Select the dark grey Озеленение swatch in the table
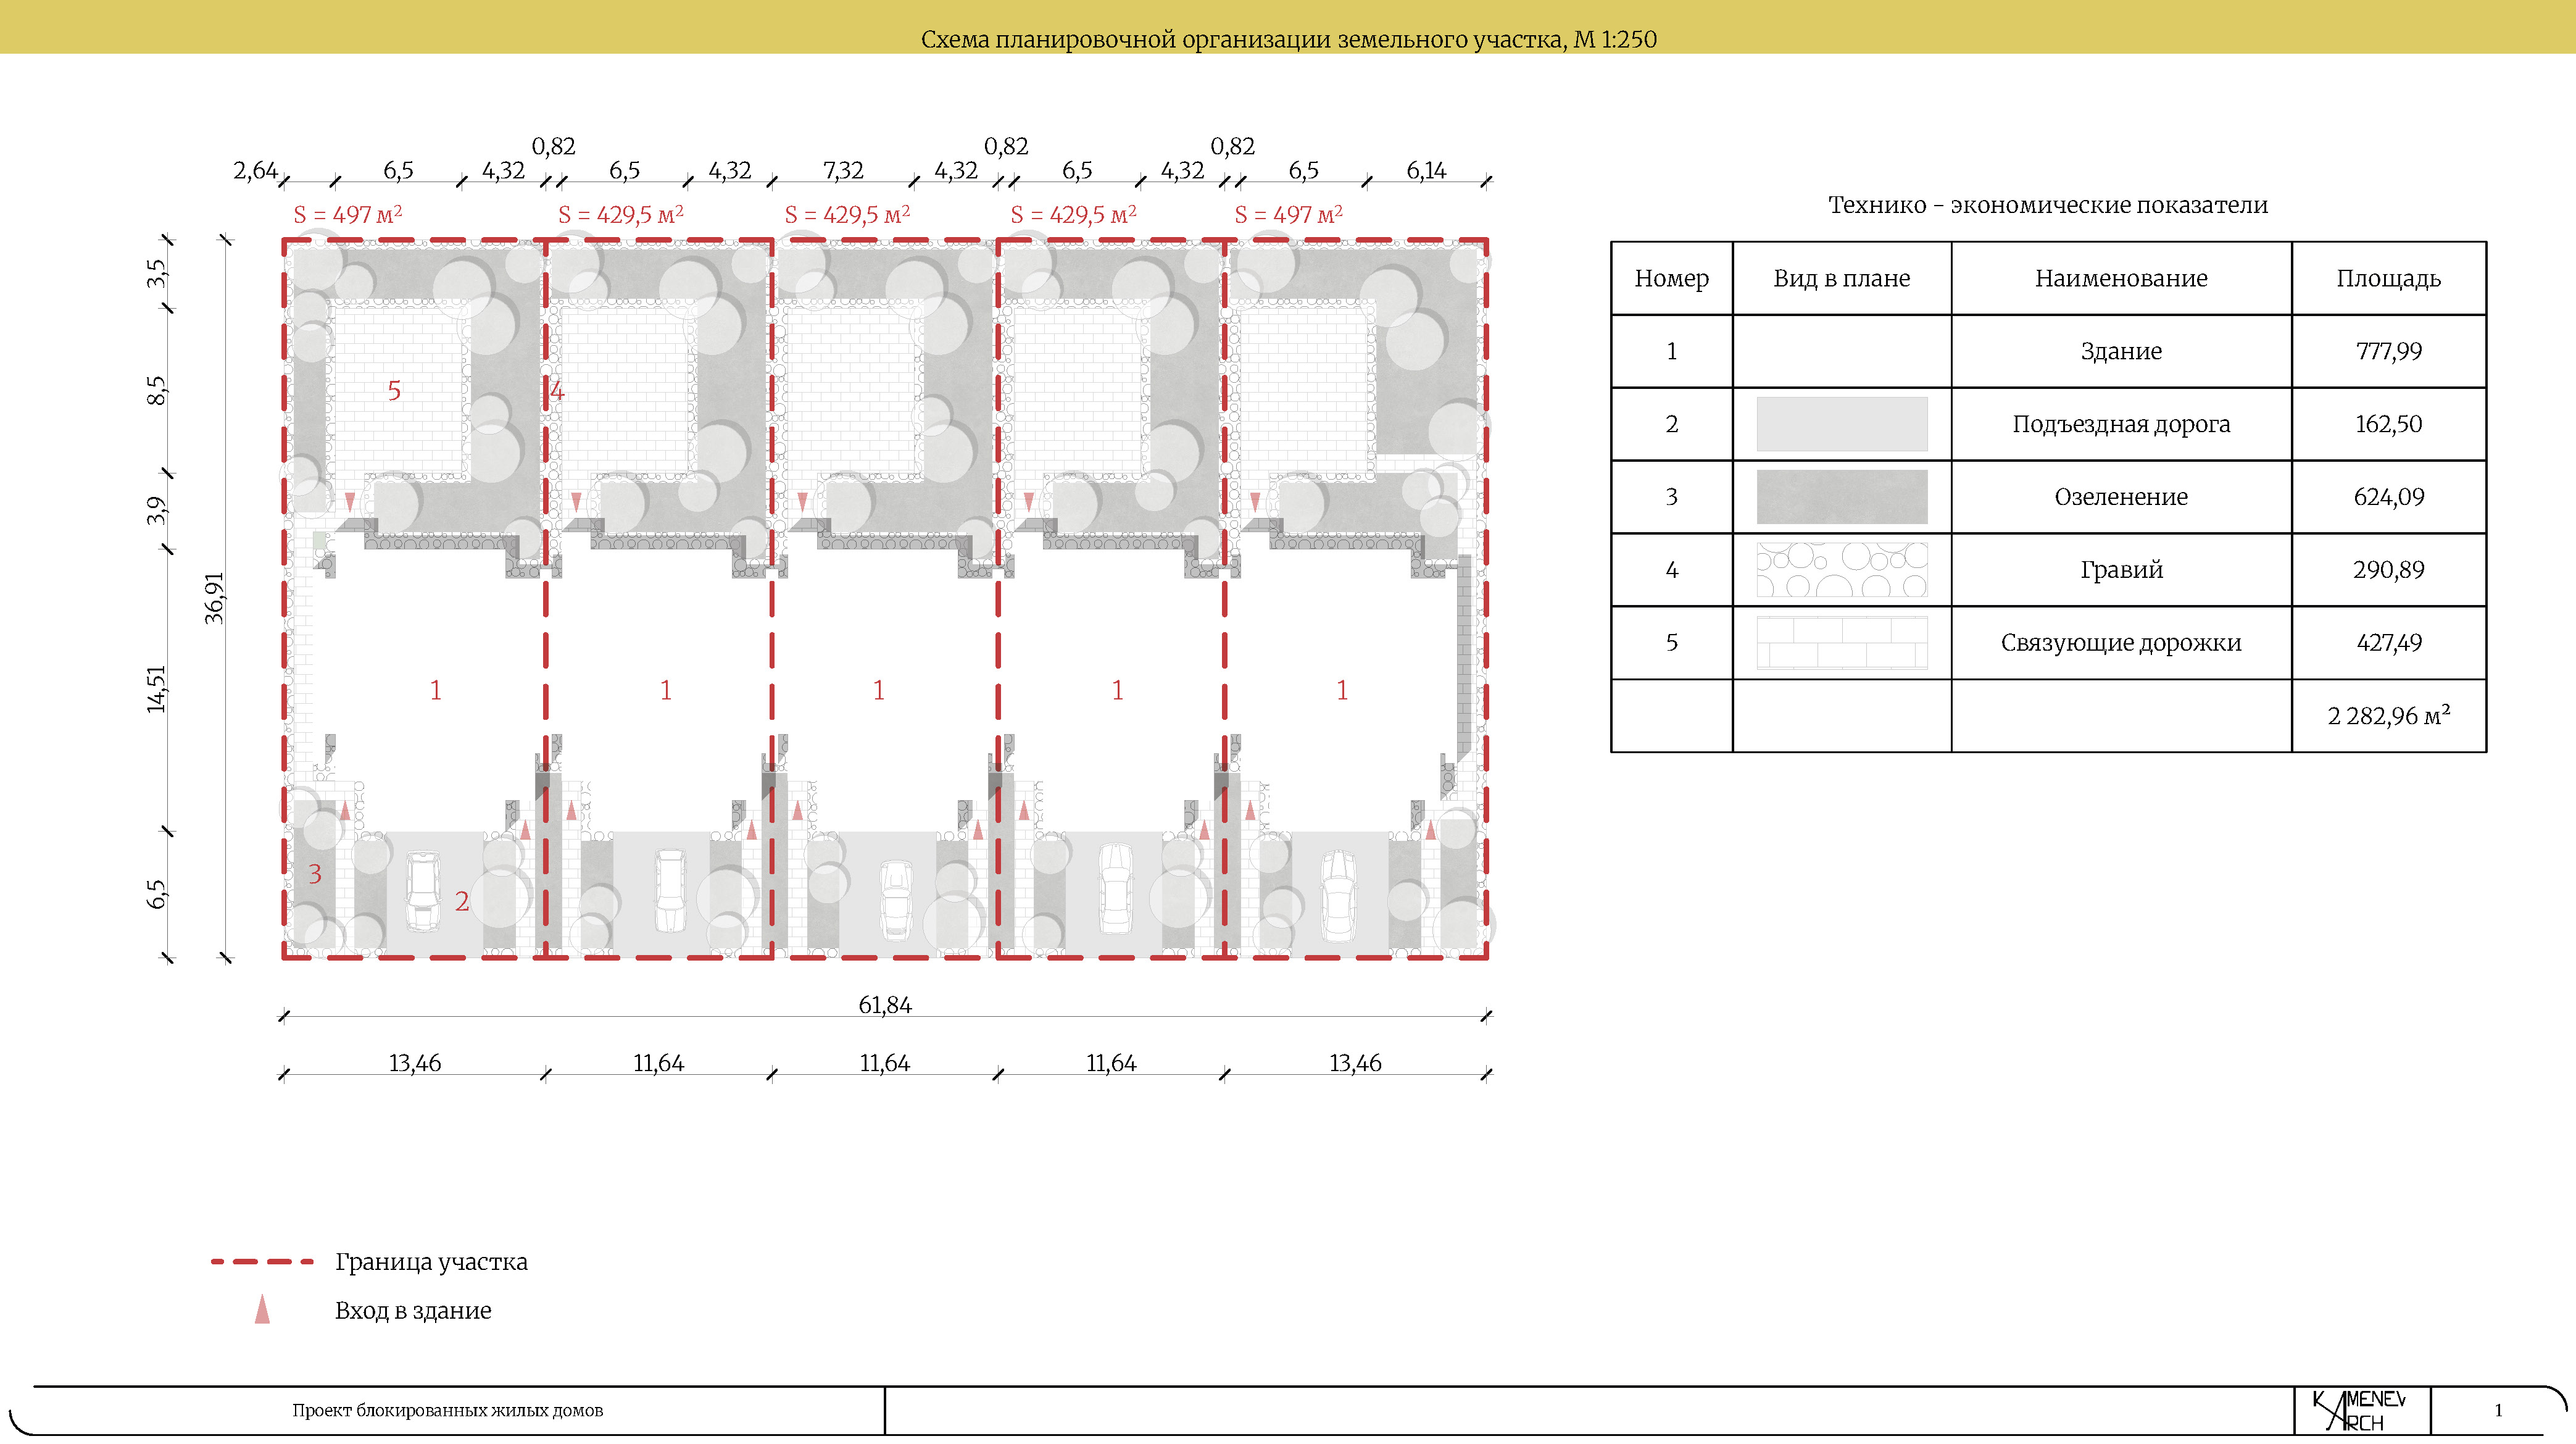The image size is (2576, 1444). [x=1841, y=497]
